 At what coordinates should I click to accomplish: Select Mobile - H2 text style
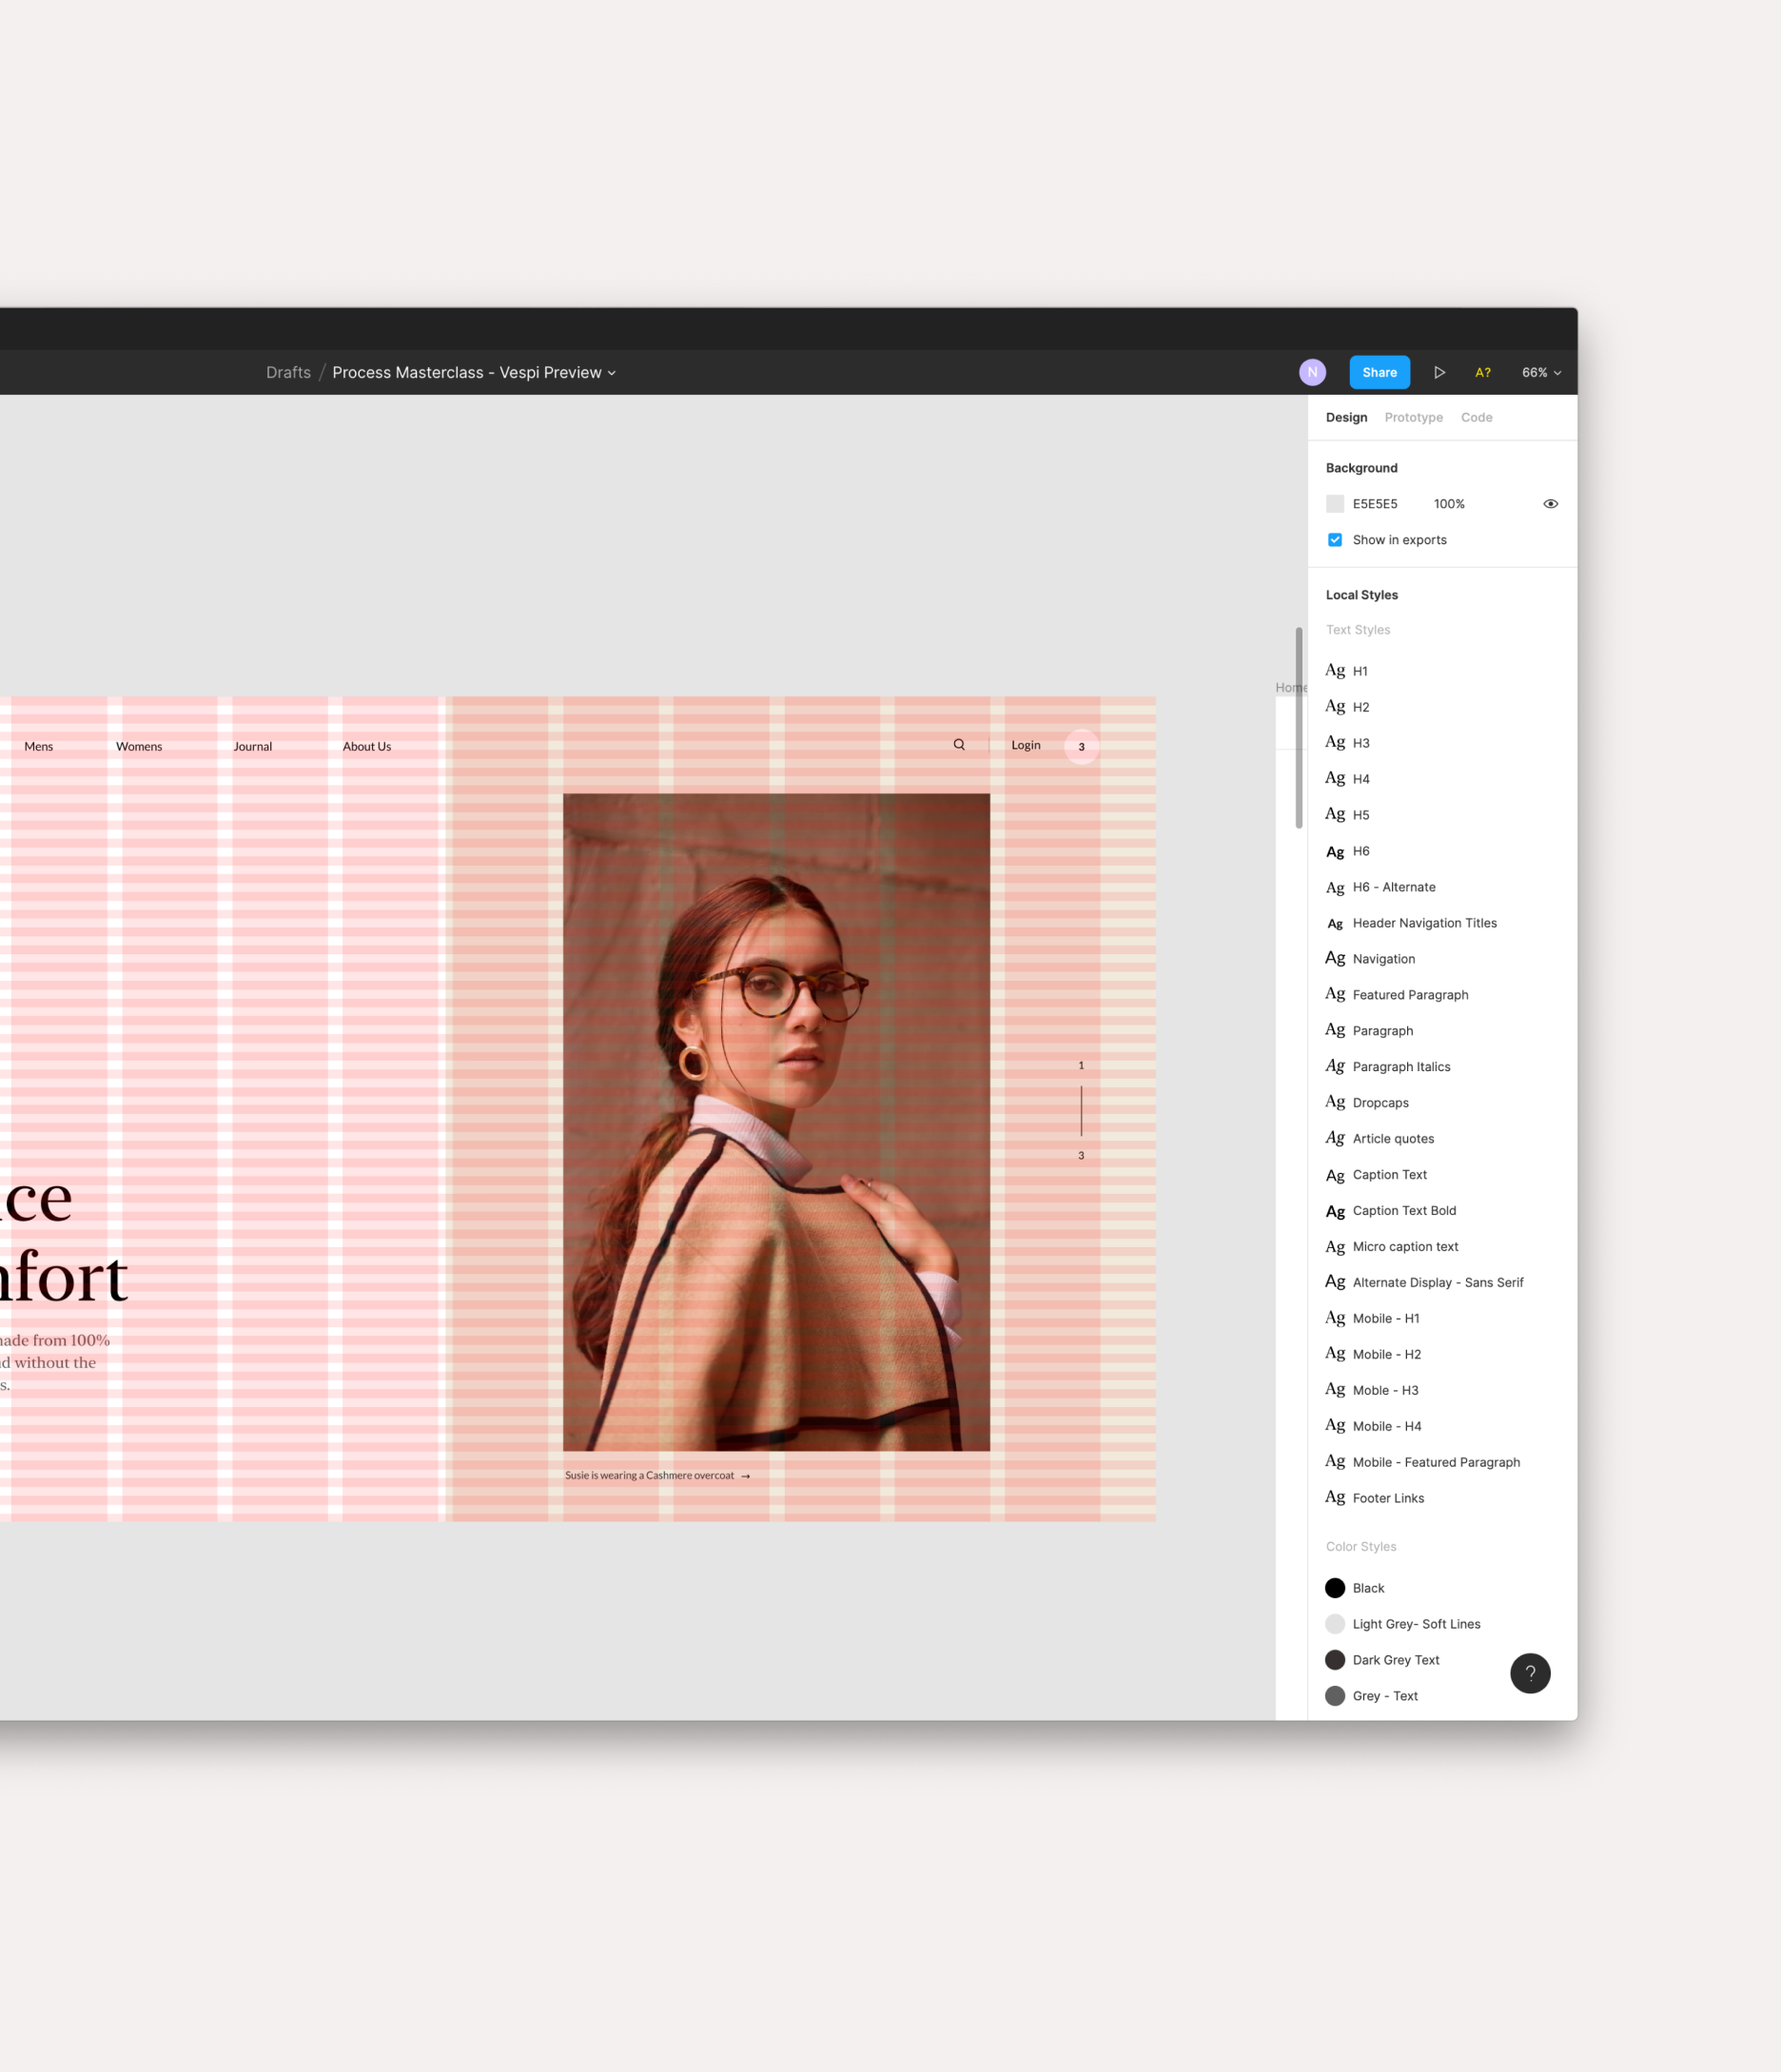tap(1441, 1355)
